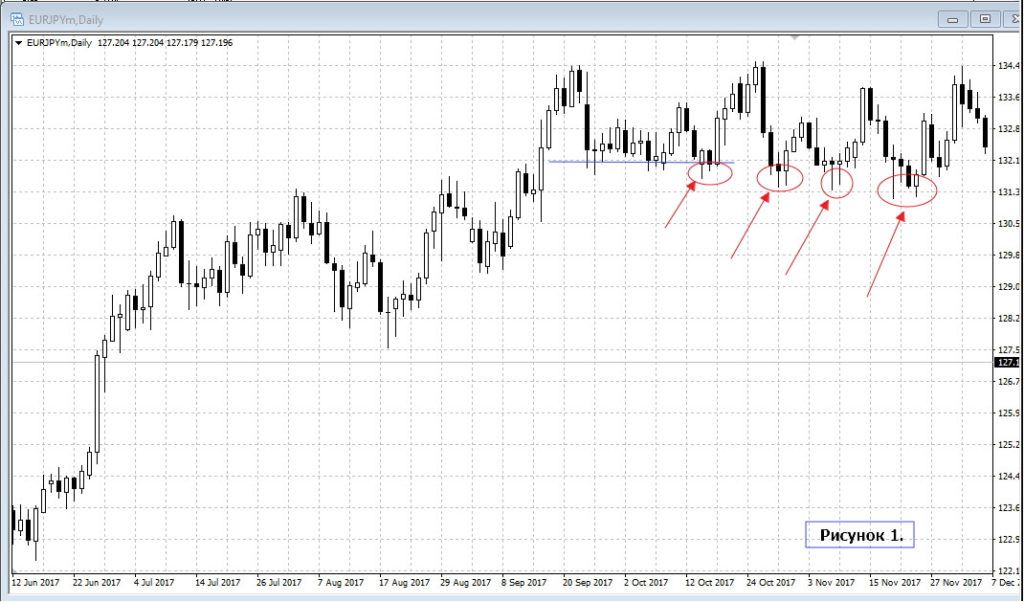Open the EURJPYm,Daily symbol dropdown triangle

19,42
